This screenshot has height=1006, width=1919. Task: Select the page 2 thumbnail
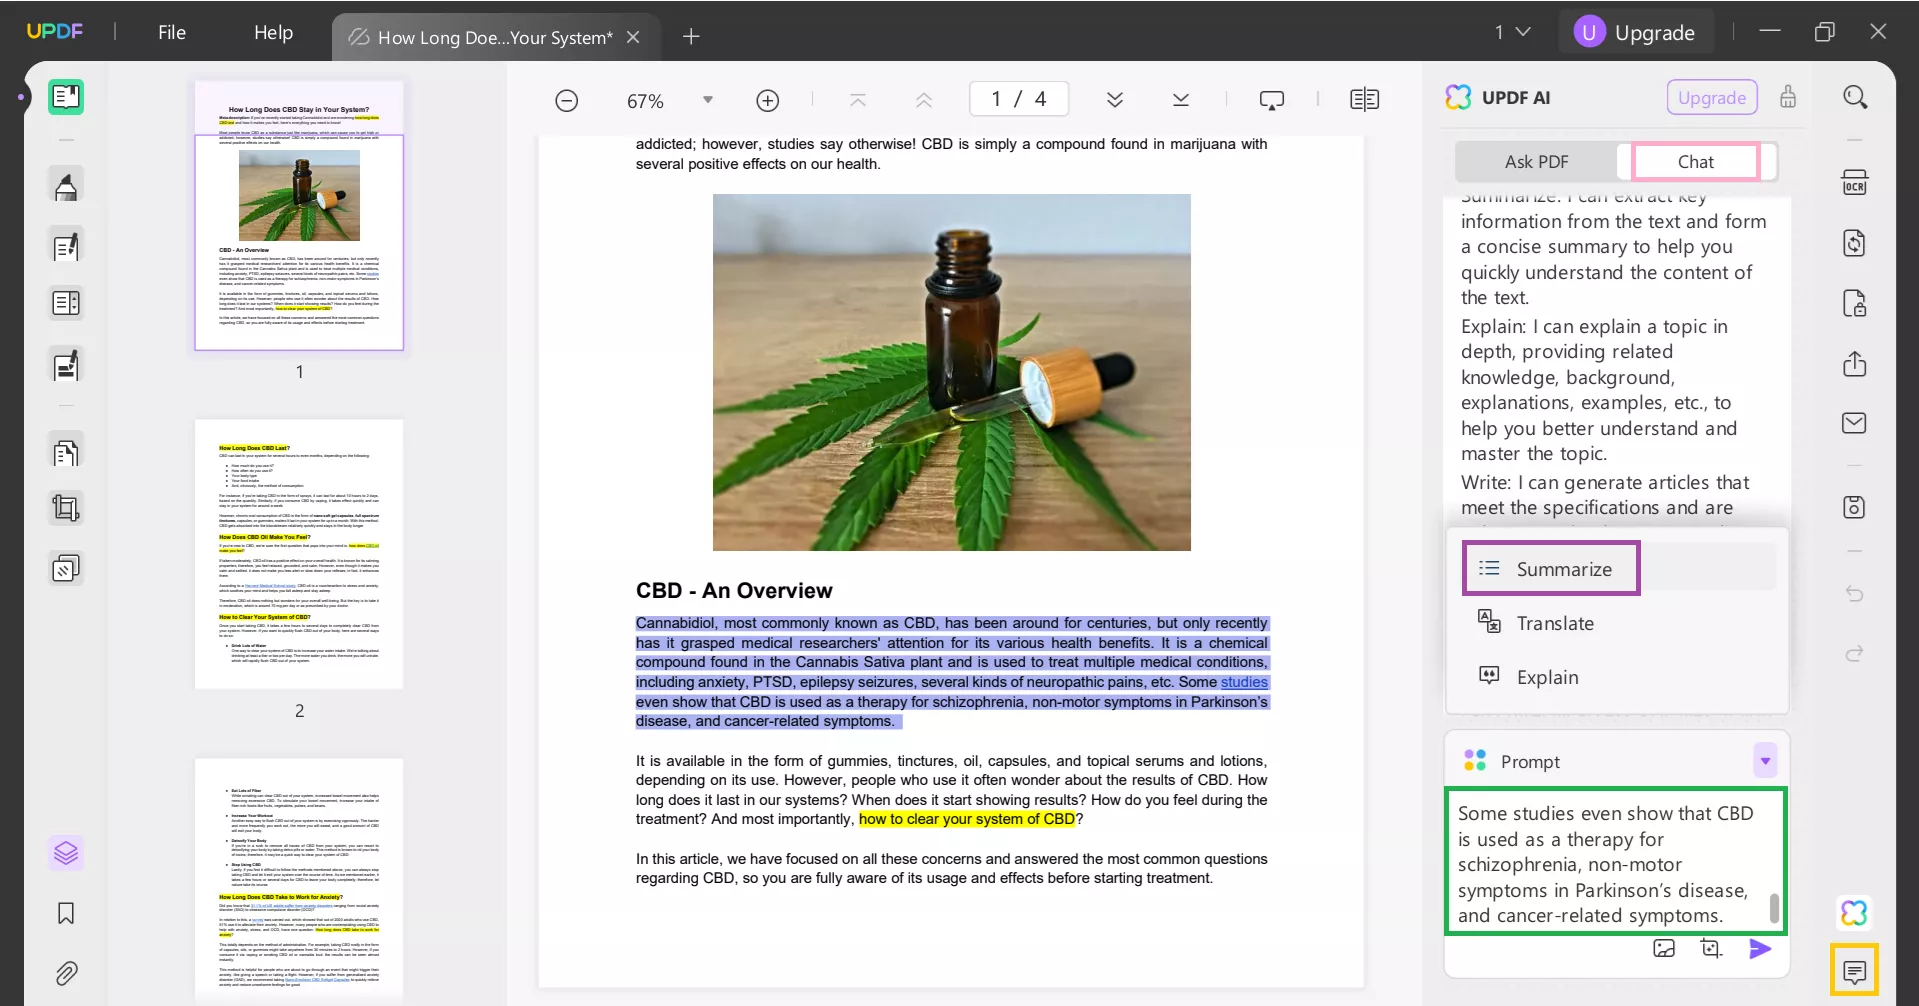click(x=299, y=555)
